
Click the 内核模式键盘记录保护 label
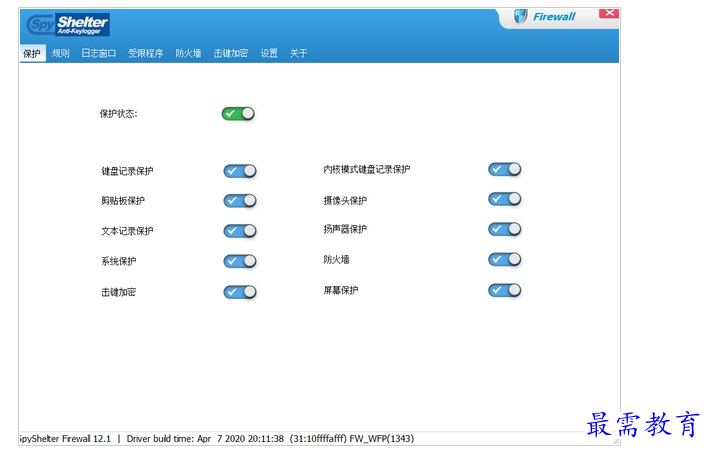point(367,169)
